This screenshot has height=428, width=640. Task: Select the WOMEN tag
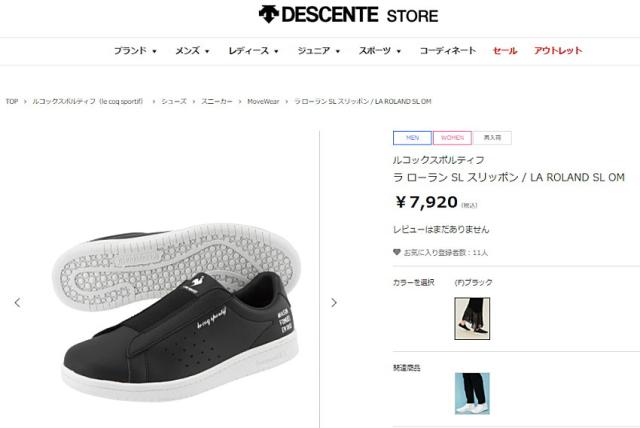tap(452, 138)
